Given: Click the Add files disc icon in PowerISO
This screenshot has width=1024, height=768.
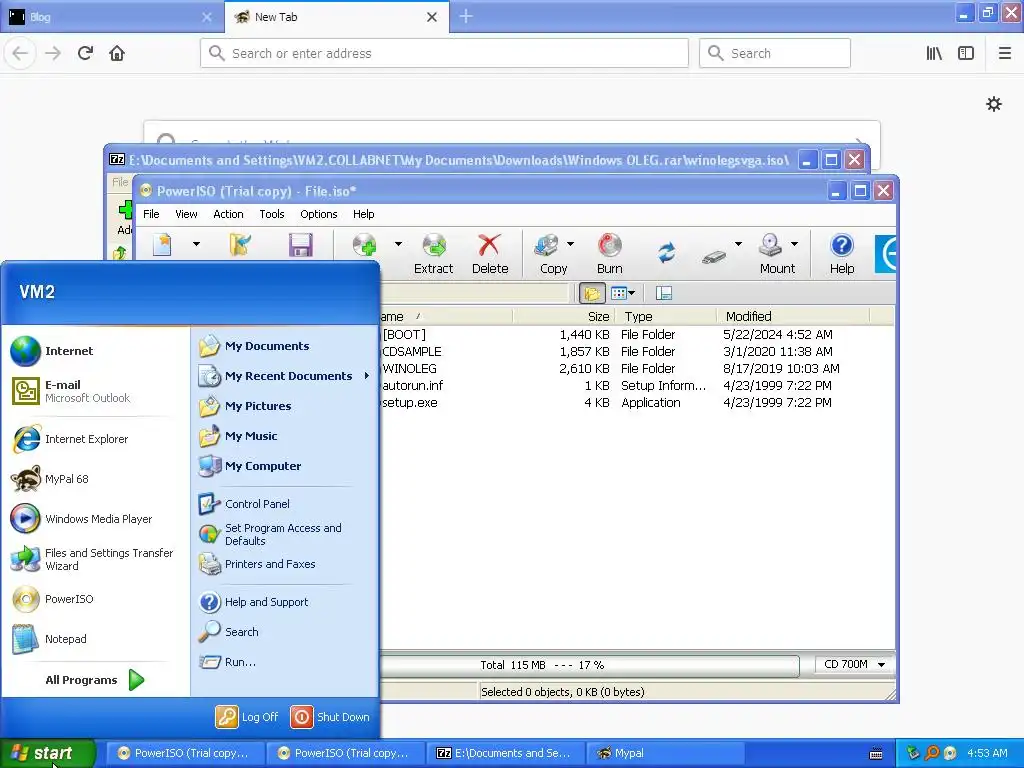Looking at the screenshot, I should tap(364, 244).
